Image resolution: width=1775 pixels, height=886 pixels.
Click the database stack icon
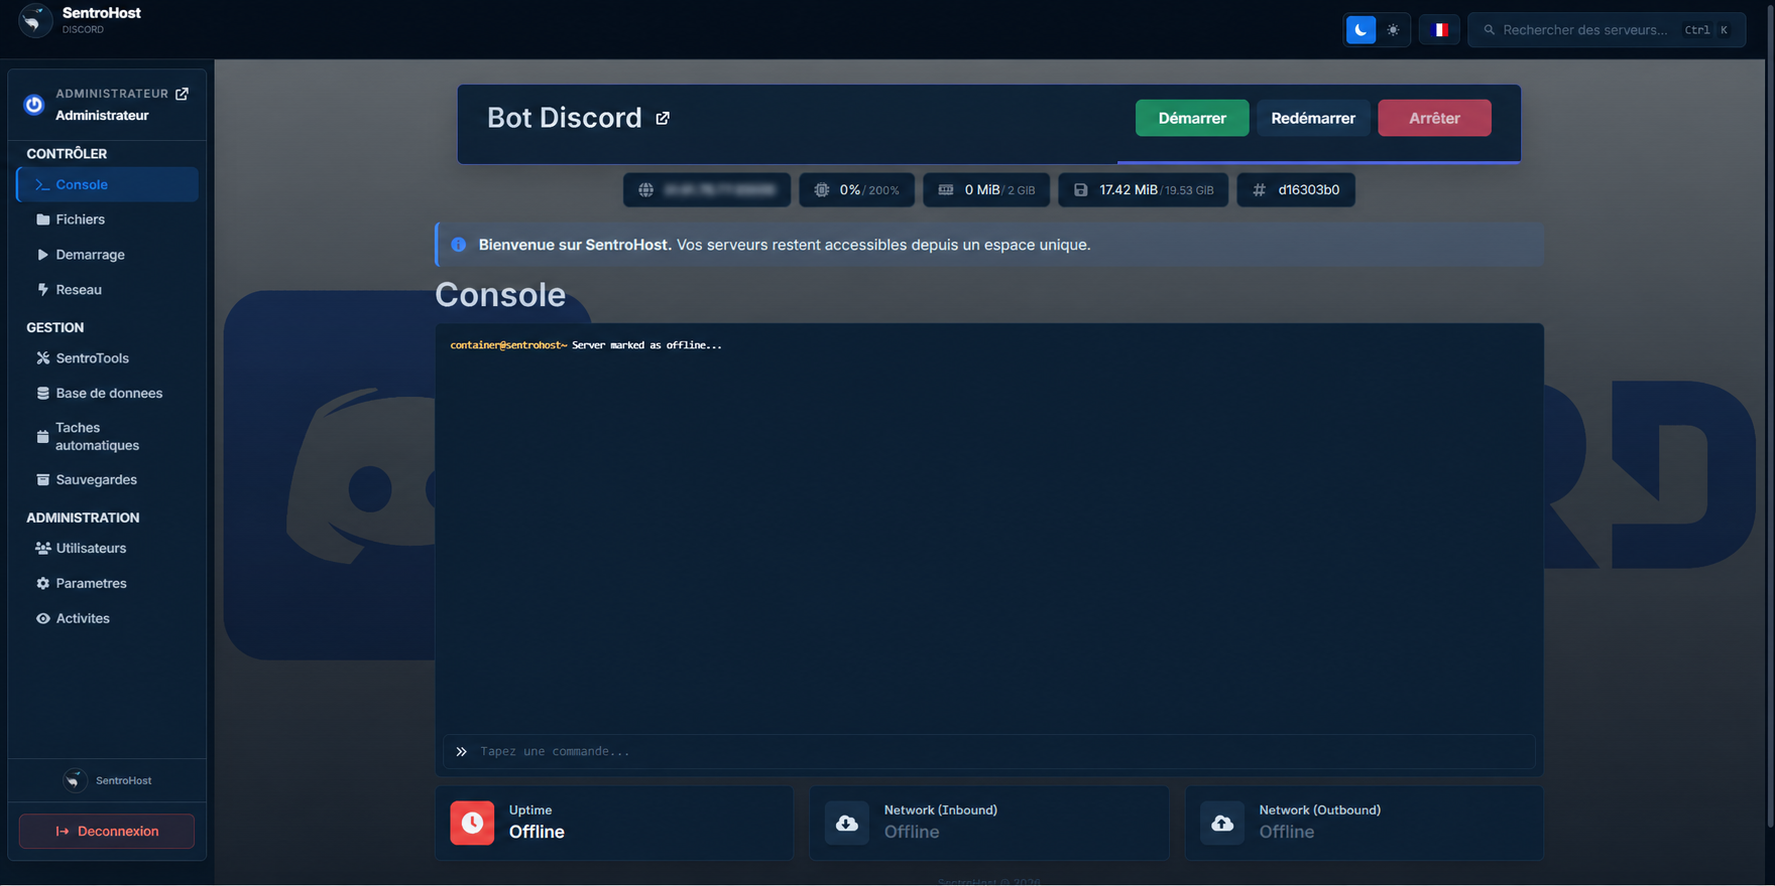[x=43, y=393]
